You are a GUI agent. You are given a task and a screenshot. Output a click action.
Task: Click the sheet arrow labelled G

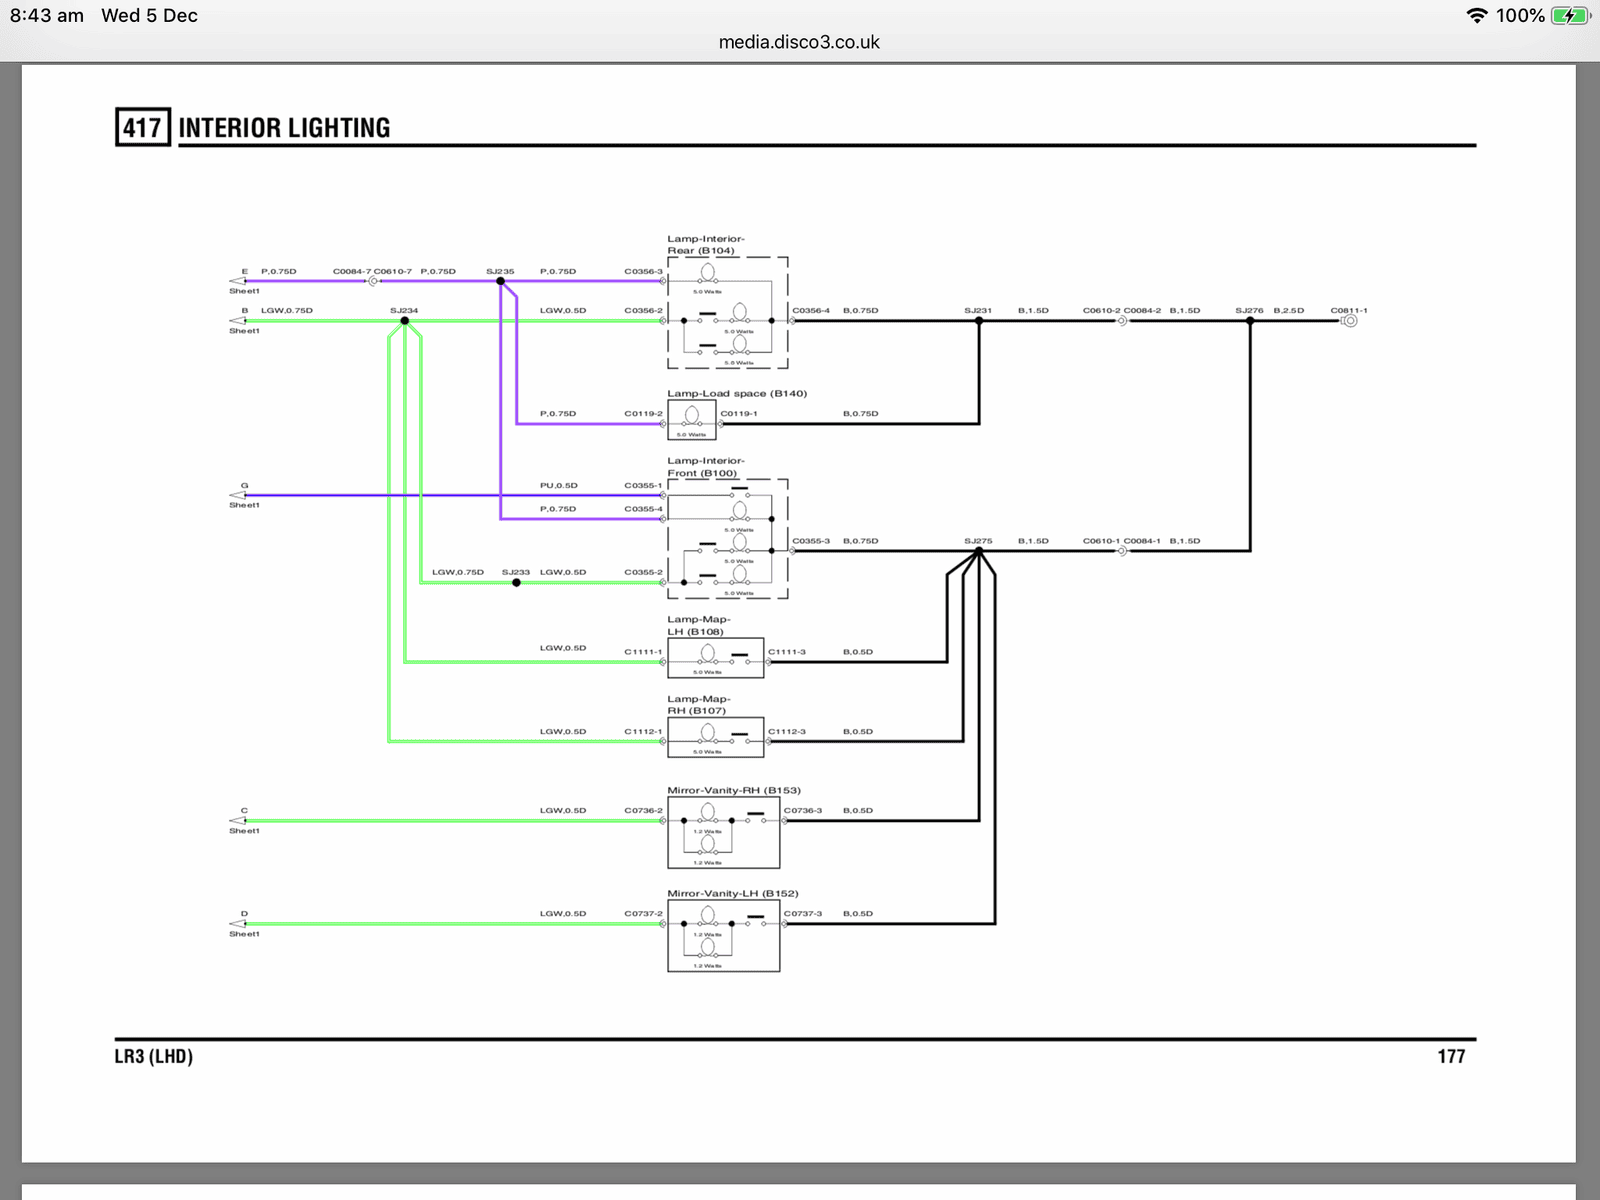click(x=238, y=495)
